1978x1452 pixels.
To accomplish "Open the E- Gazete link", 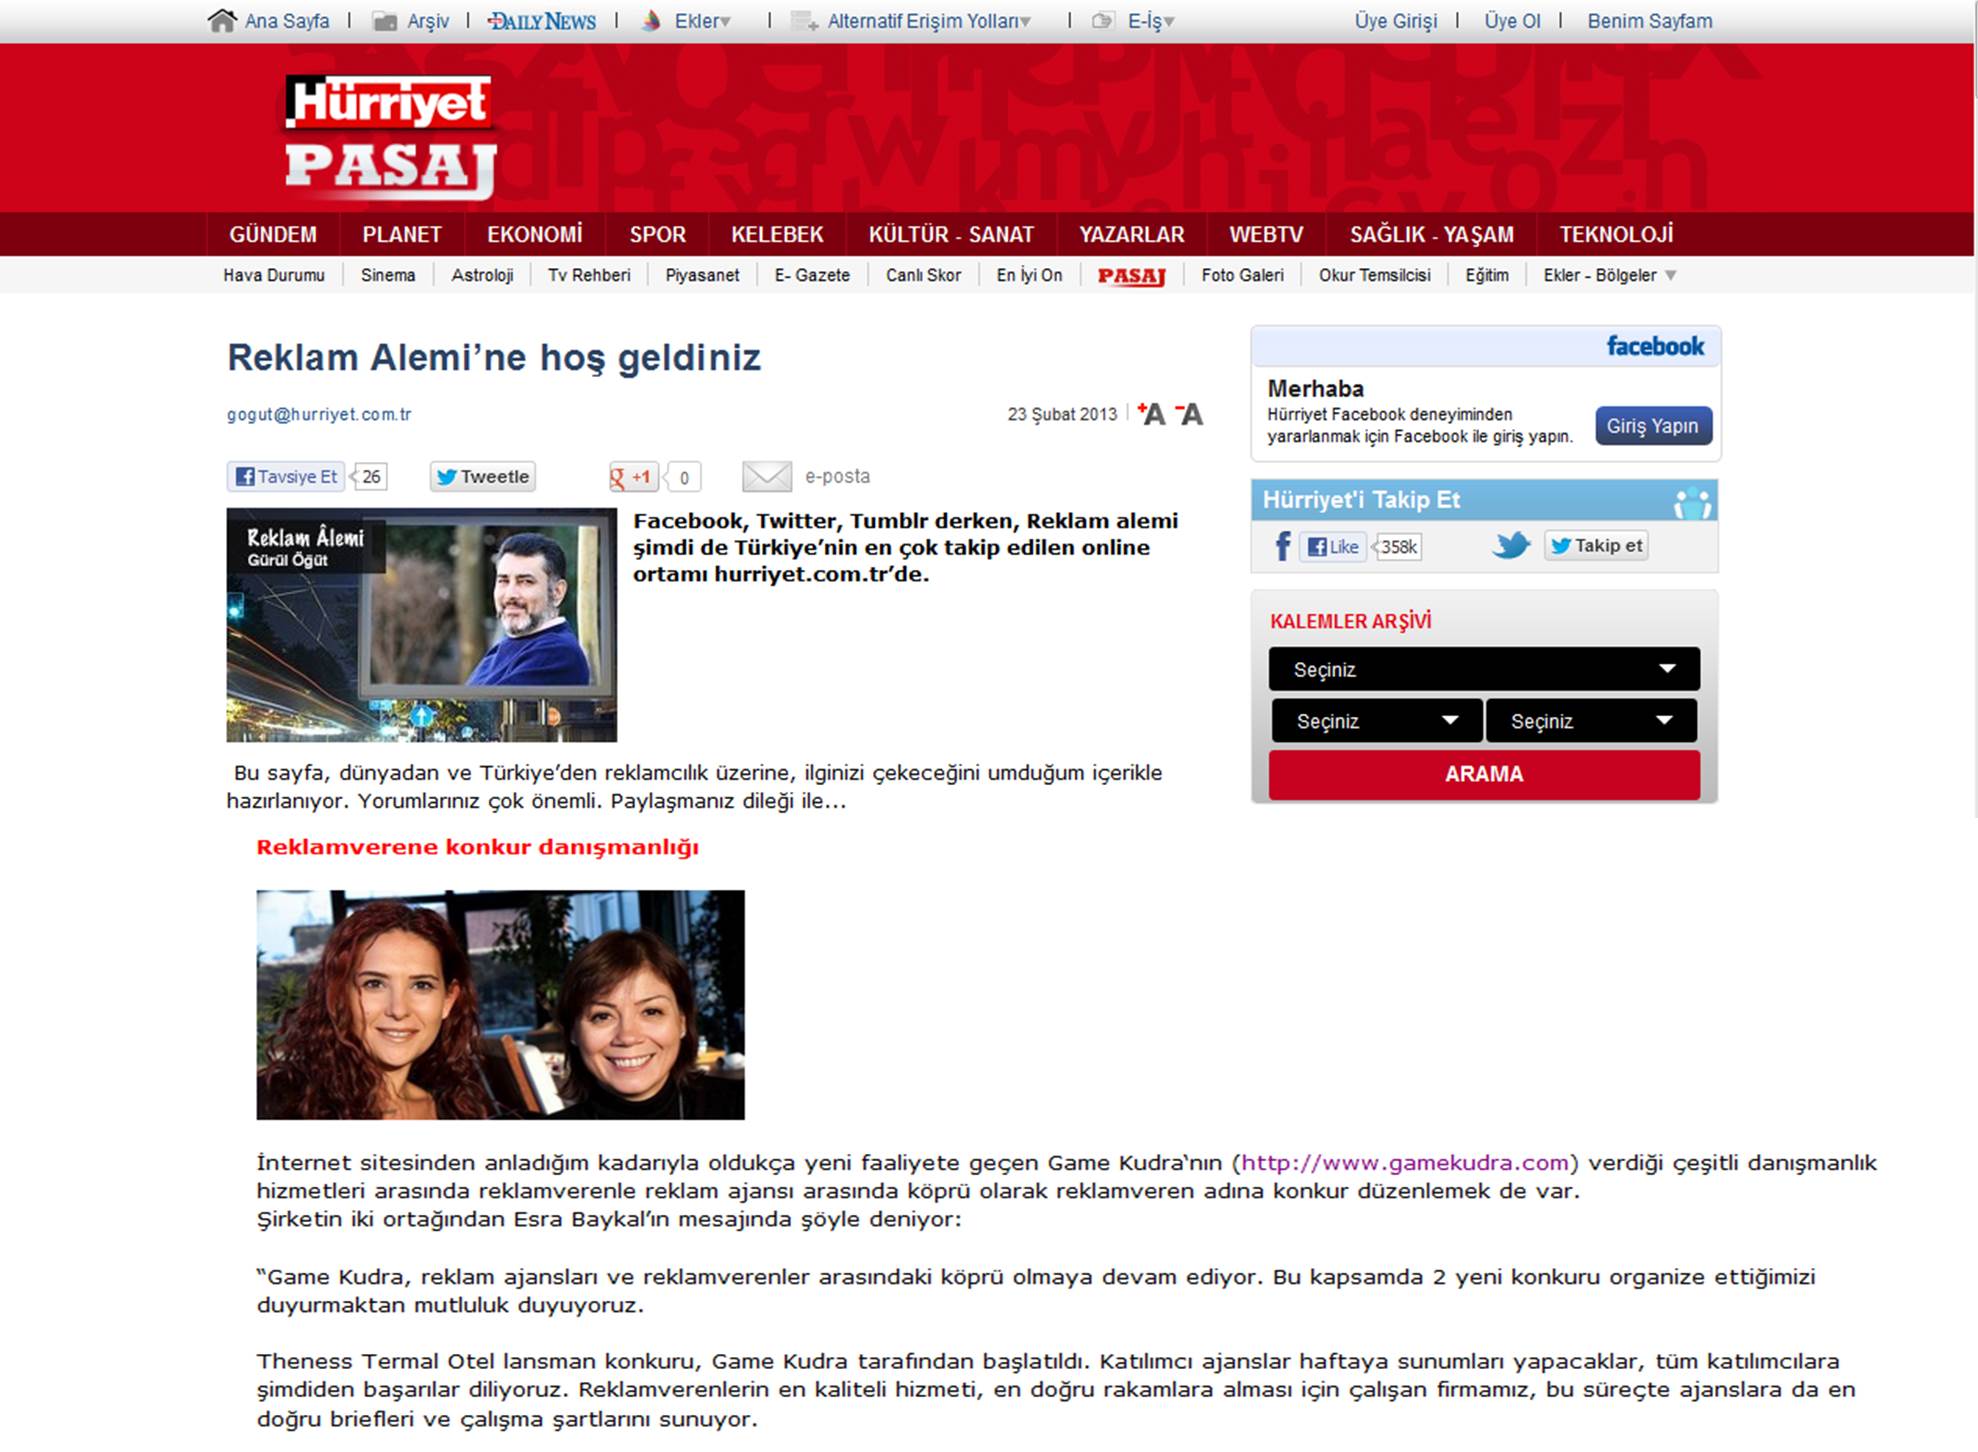I will pos(812,275).
